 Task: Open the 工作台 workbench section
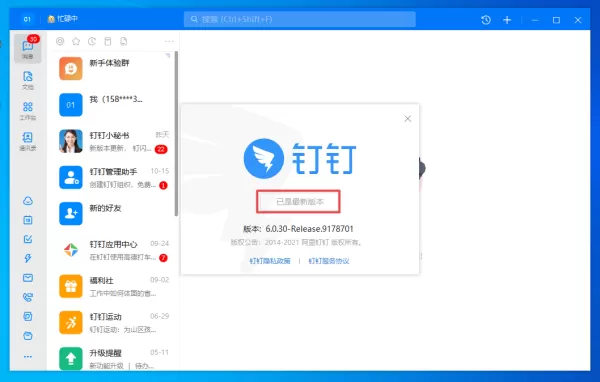[x=28, y=111]
